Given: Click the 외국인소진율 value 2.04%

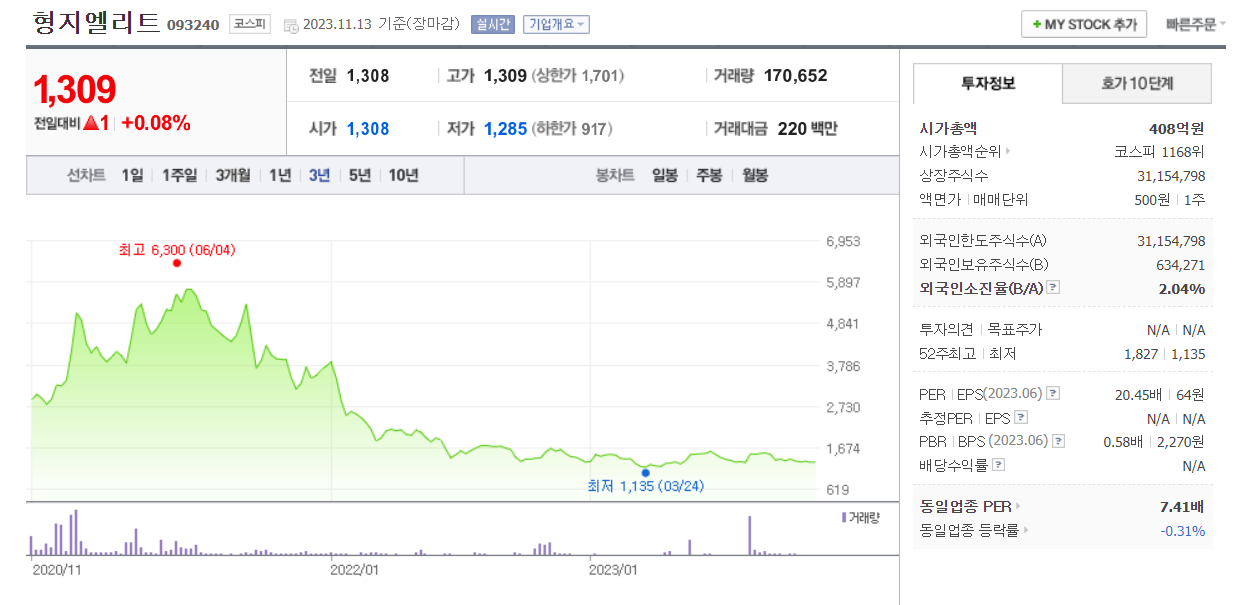Looking at the screenshot, I should [1183, 288].
